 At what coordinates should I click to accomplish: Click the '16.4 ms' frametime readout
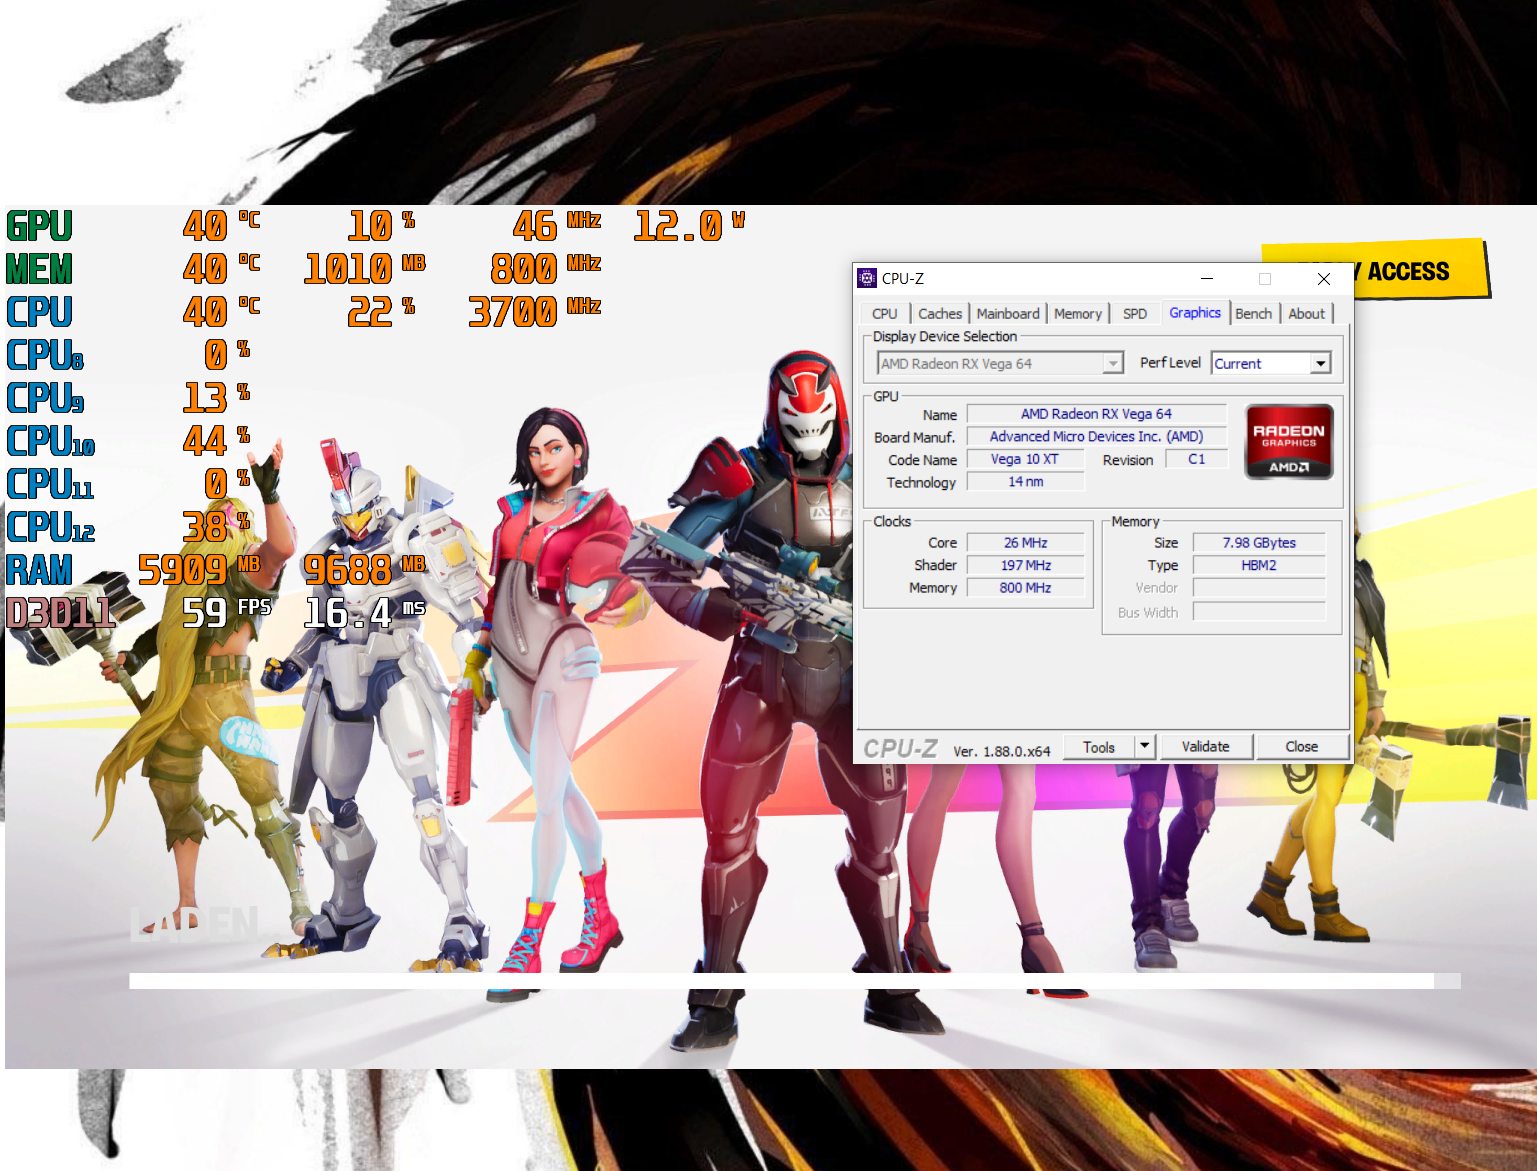click(365, 613)
